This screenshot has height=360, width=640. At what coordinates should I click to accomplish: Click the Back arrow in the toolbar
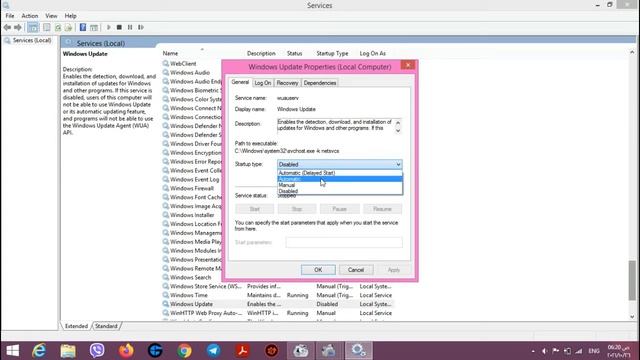7,27
